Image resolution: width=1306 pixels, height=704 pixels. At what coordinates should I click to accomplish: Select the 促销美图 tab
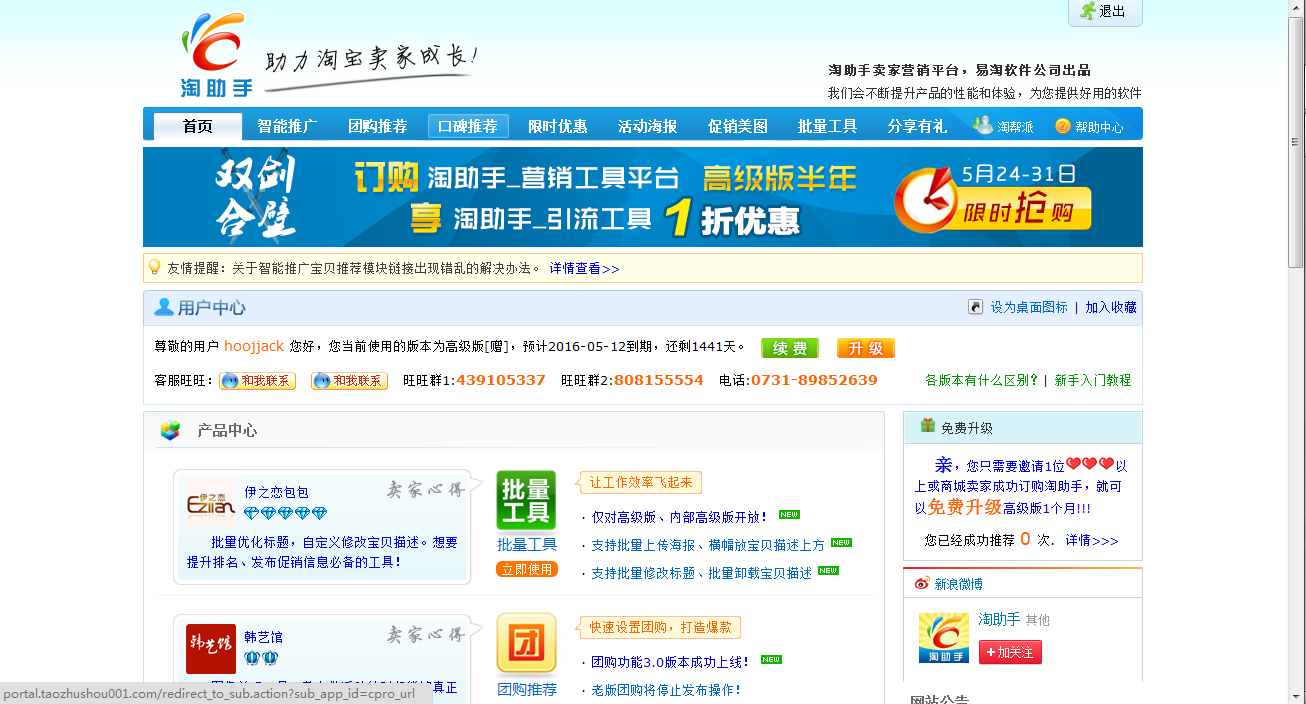click(x=737, y=125)
